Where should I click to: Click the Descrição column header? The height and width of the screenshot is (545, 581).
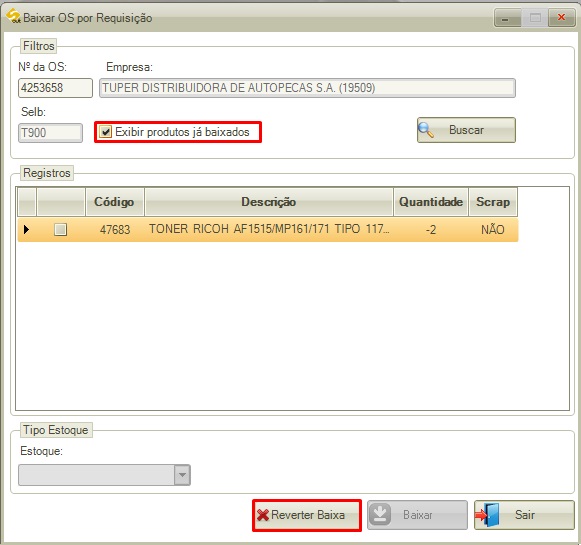coord(269,202)
